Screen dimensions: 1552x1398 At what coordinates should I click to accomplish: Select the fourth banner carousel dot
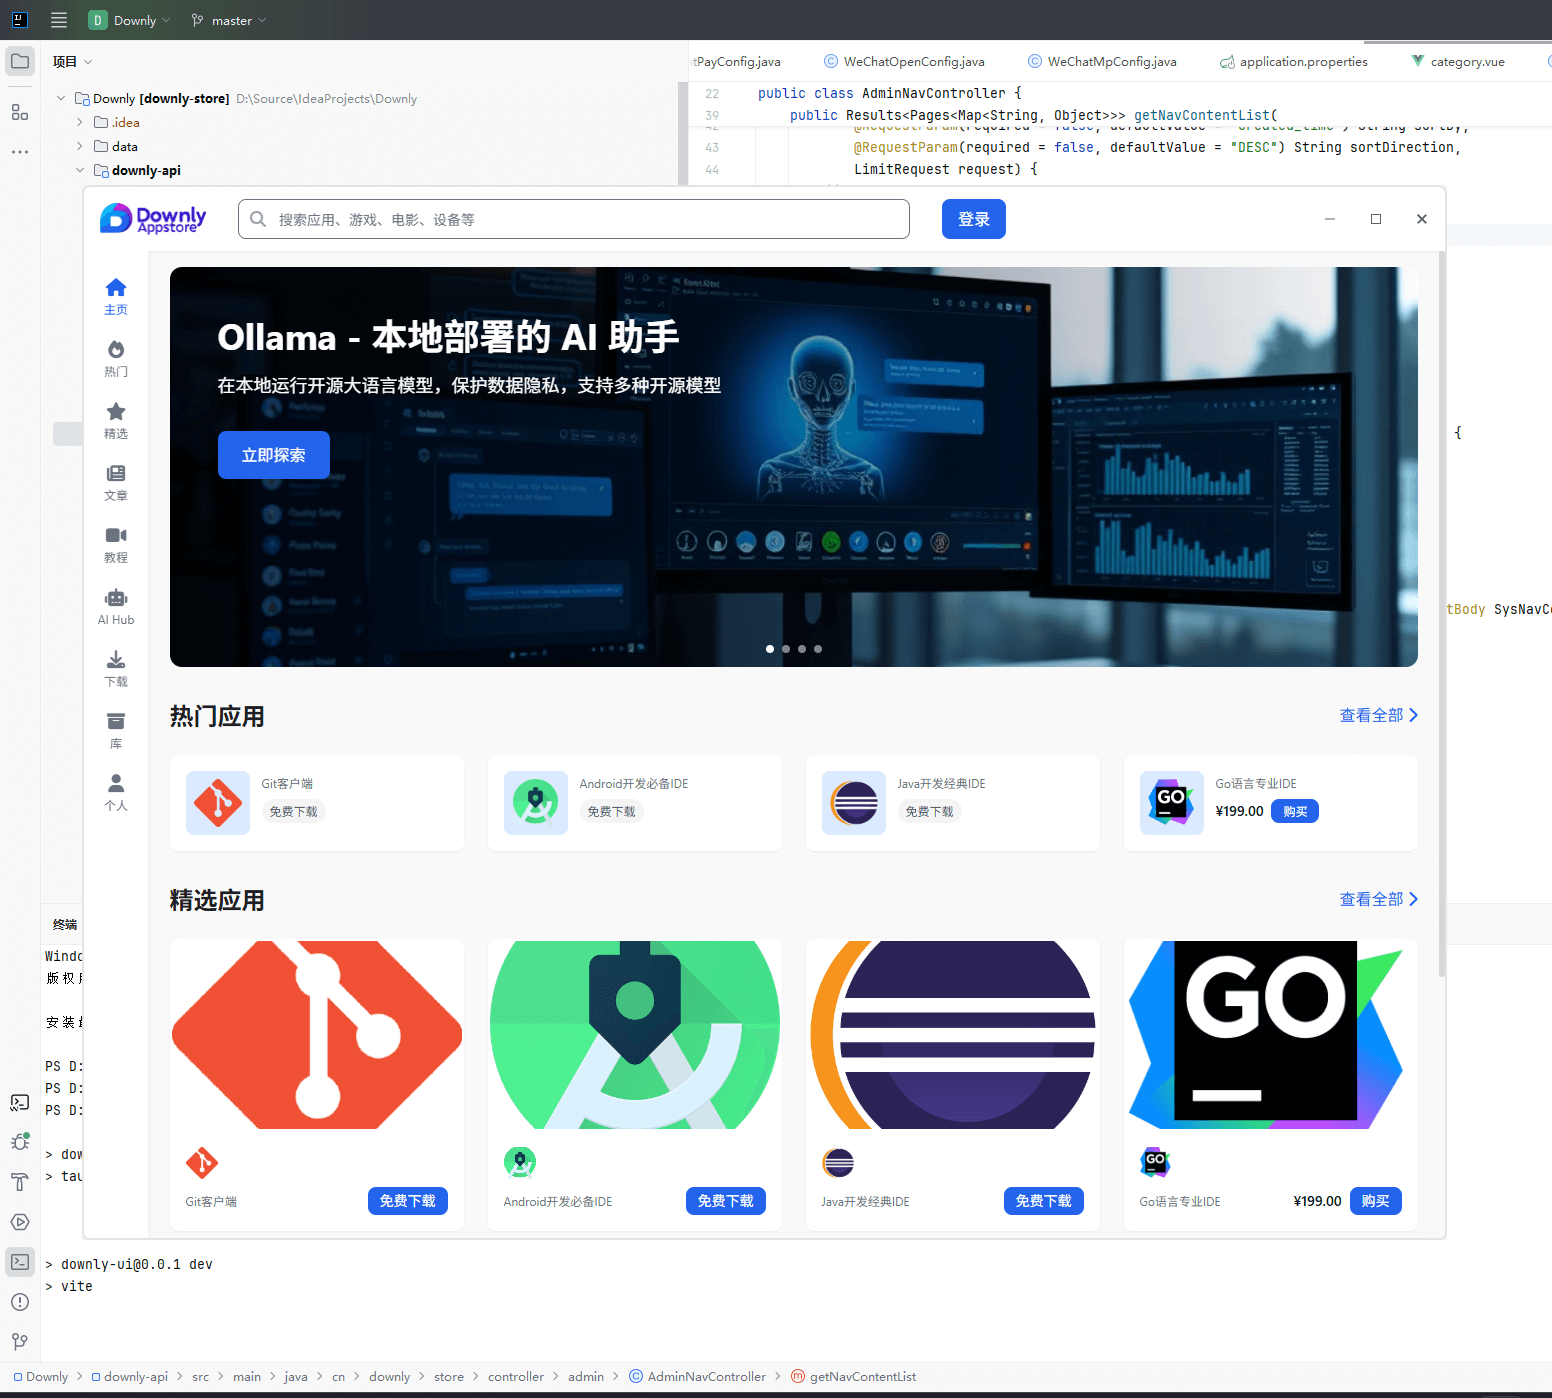[818, 649]
